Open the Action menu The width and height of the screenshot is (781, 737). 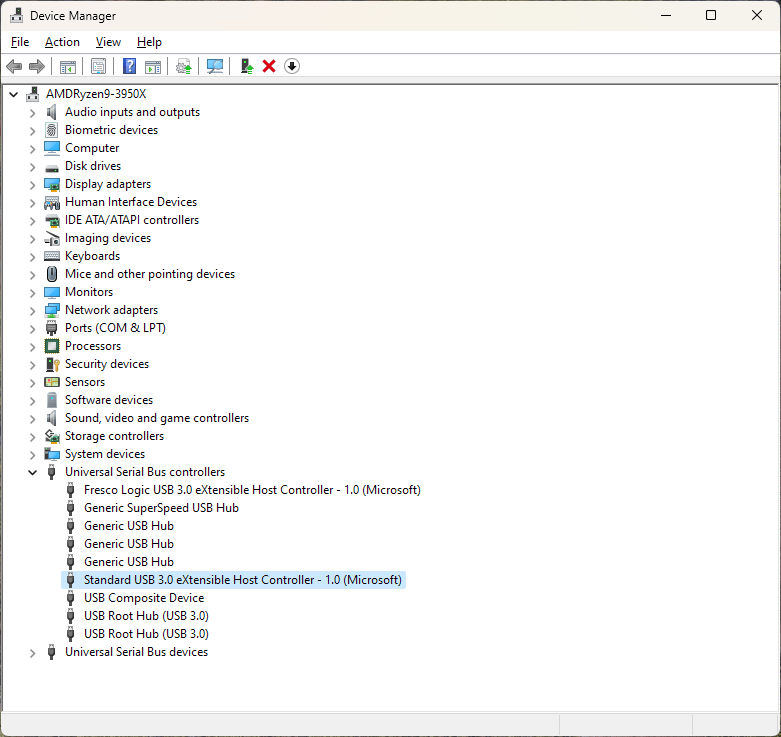[x=62, y=42]
